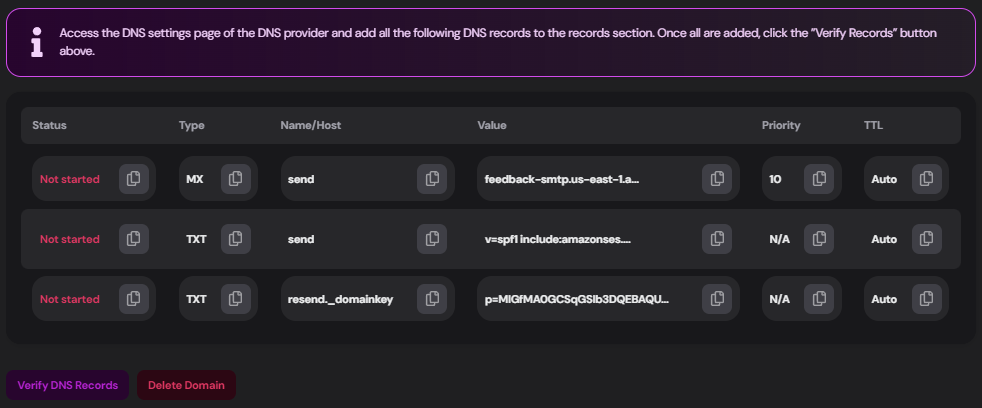Viewport: 982px width, 408px height.
Task: Copy the MX type value
Action: click(x=235, y=179)
